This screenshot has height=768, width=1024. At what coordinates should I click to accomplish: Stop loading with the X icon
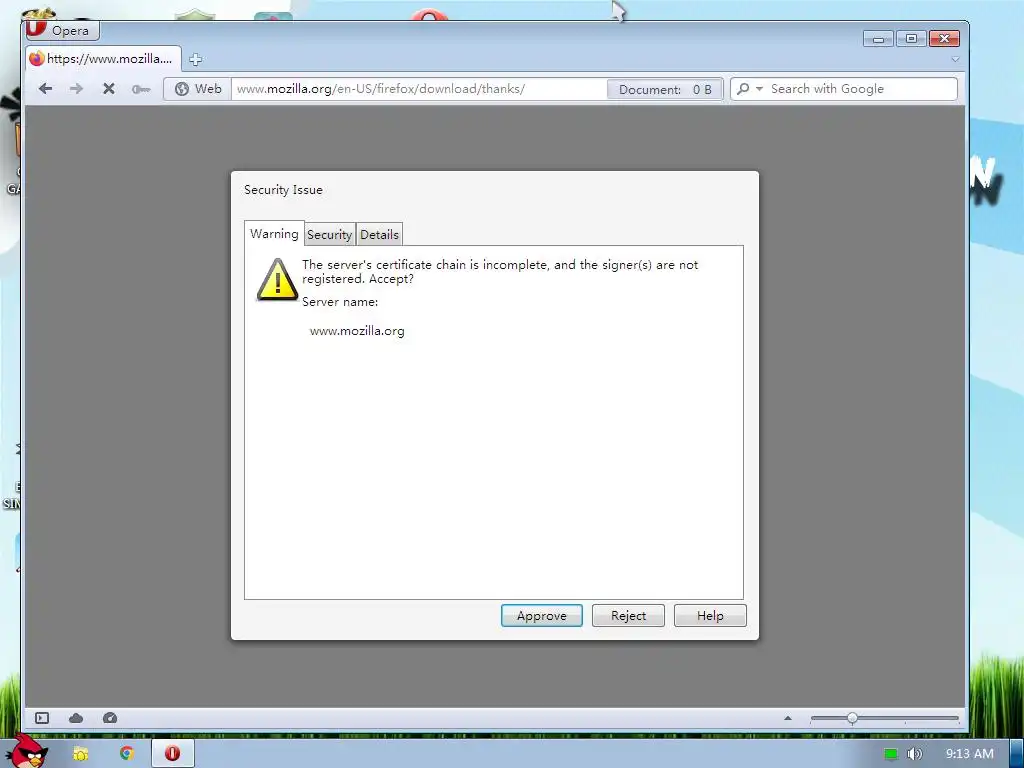[x=108, y=89]
